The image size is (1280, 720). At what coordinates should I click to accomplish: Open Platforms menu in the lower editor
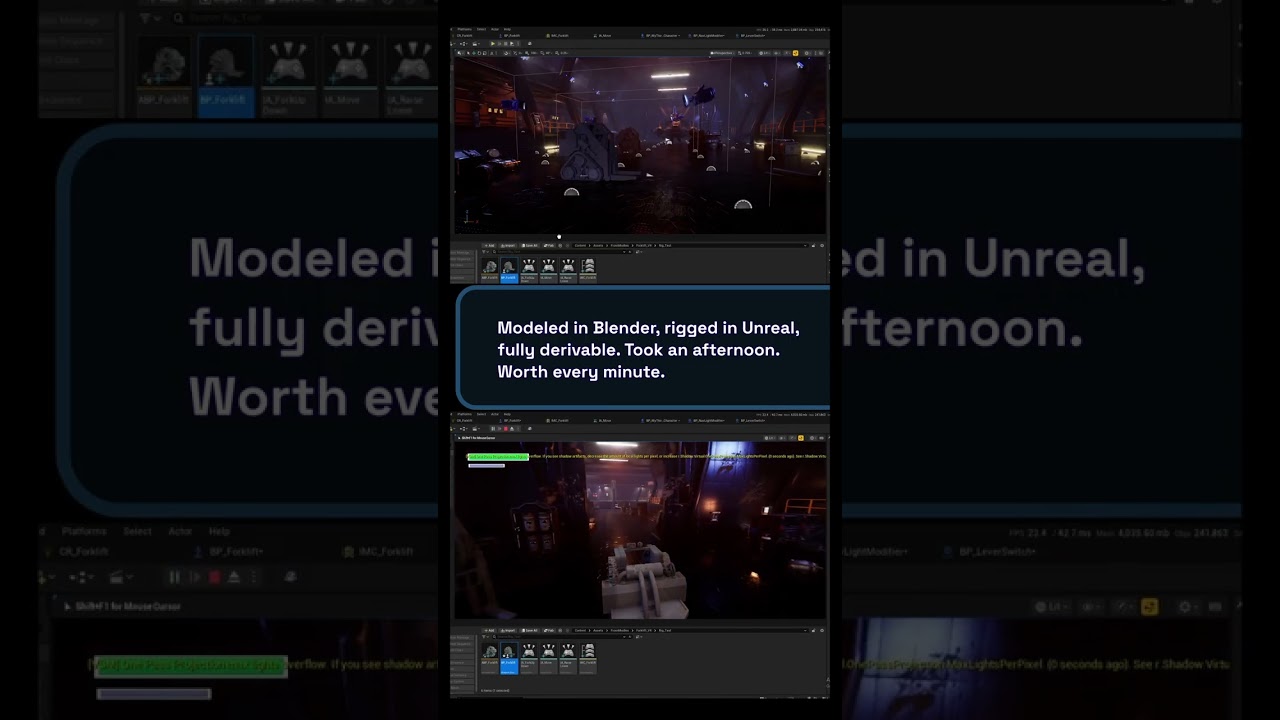coord(464,414)
